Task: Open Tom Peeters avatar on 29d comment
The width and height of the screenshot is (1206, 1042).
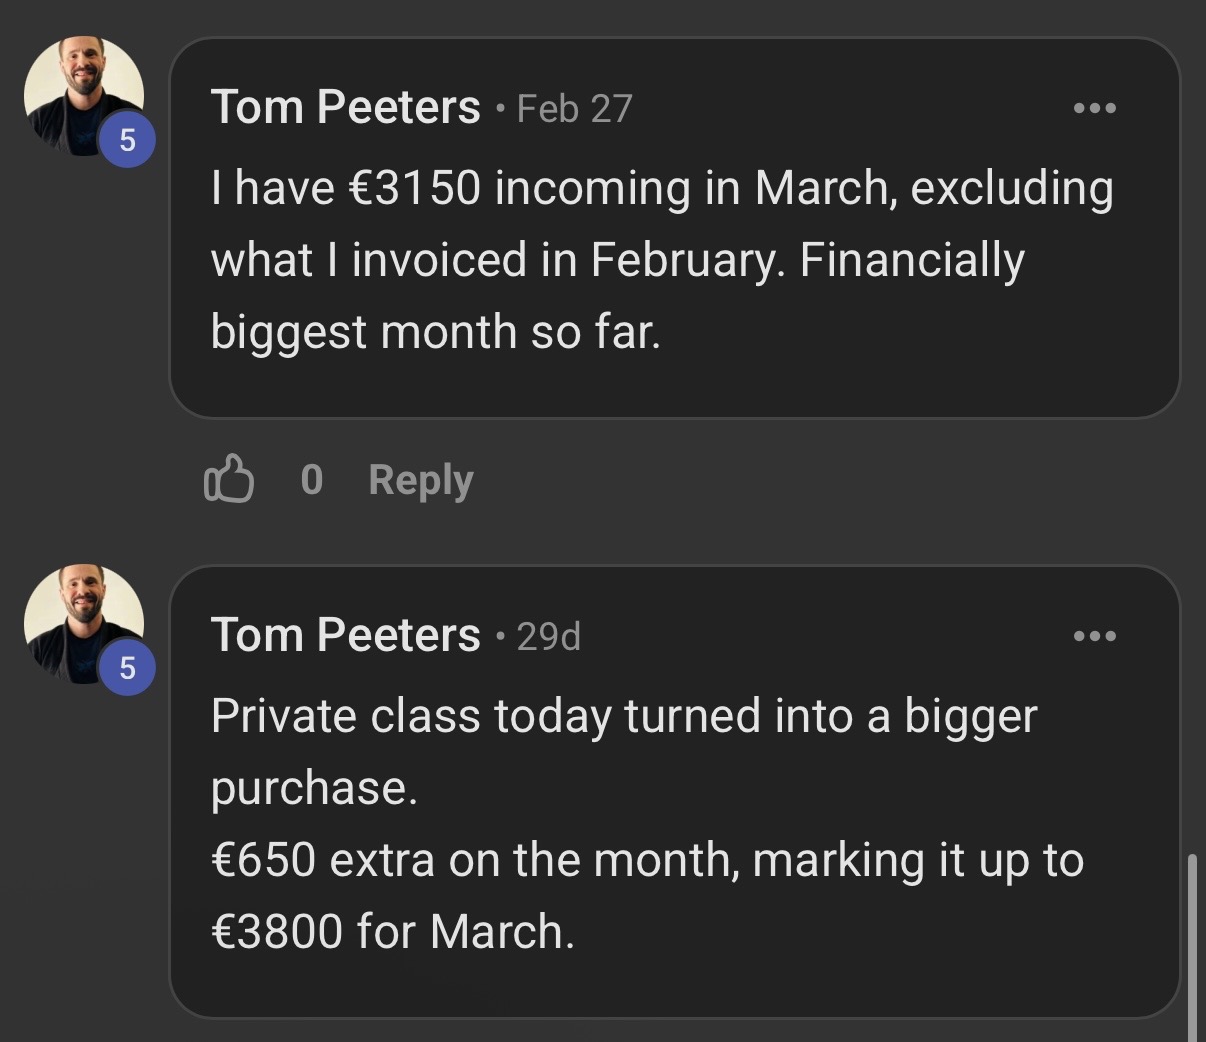Action: click(x=82, y=622)
